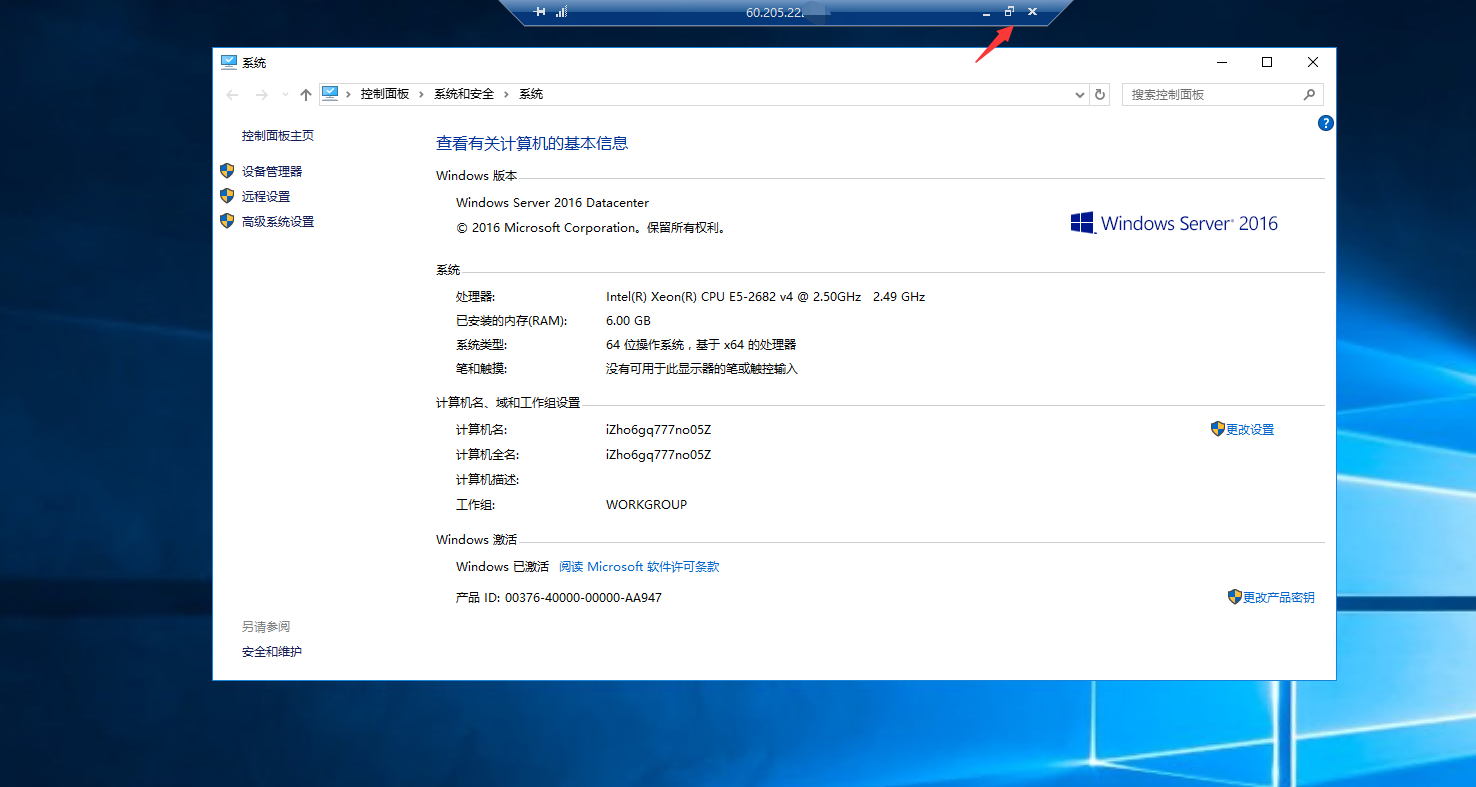
Task: Check the connection signal strength icon
Action: pos(562,12)
